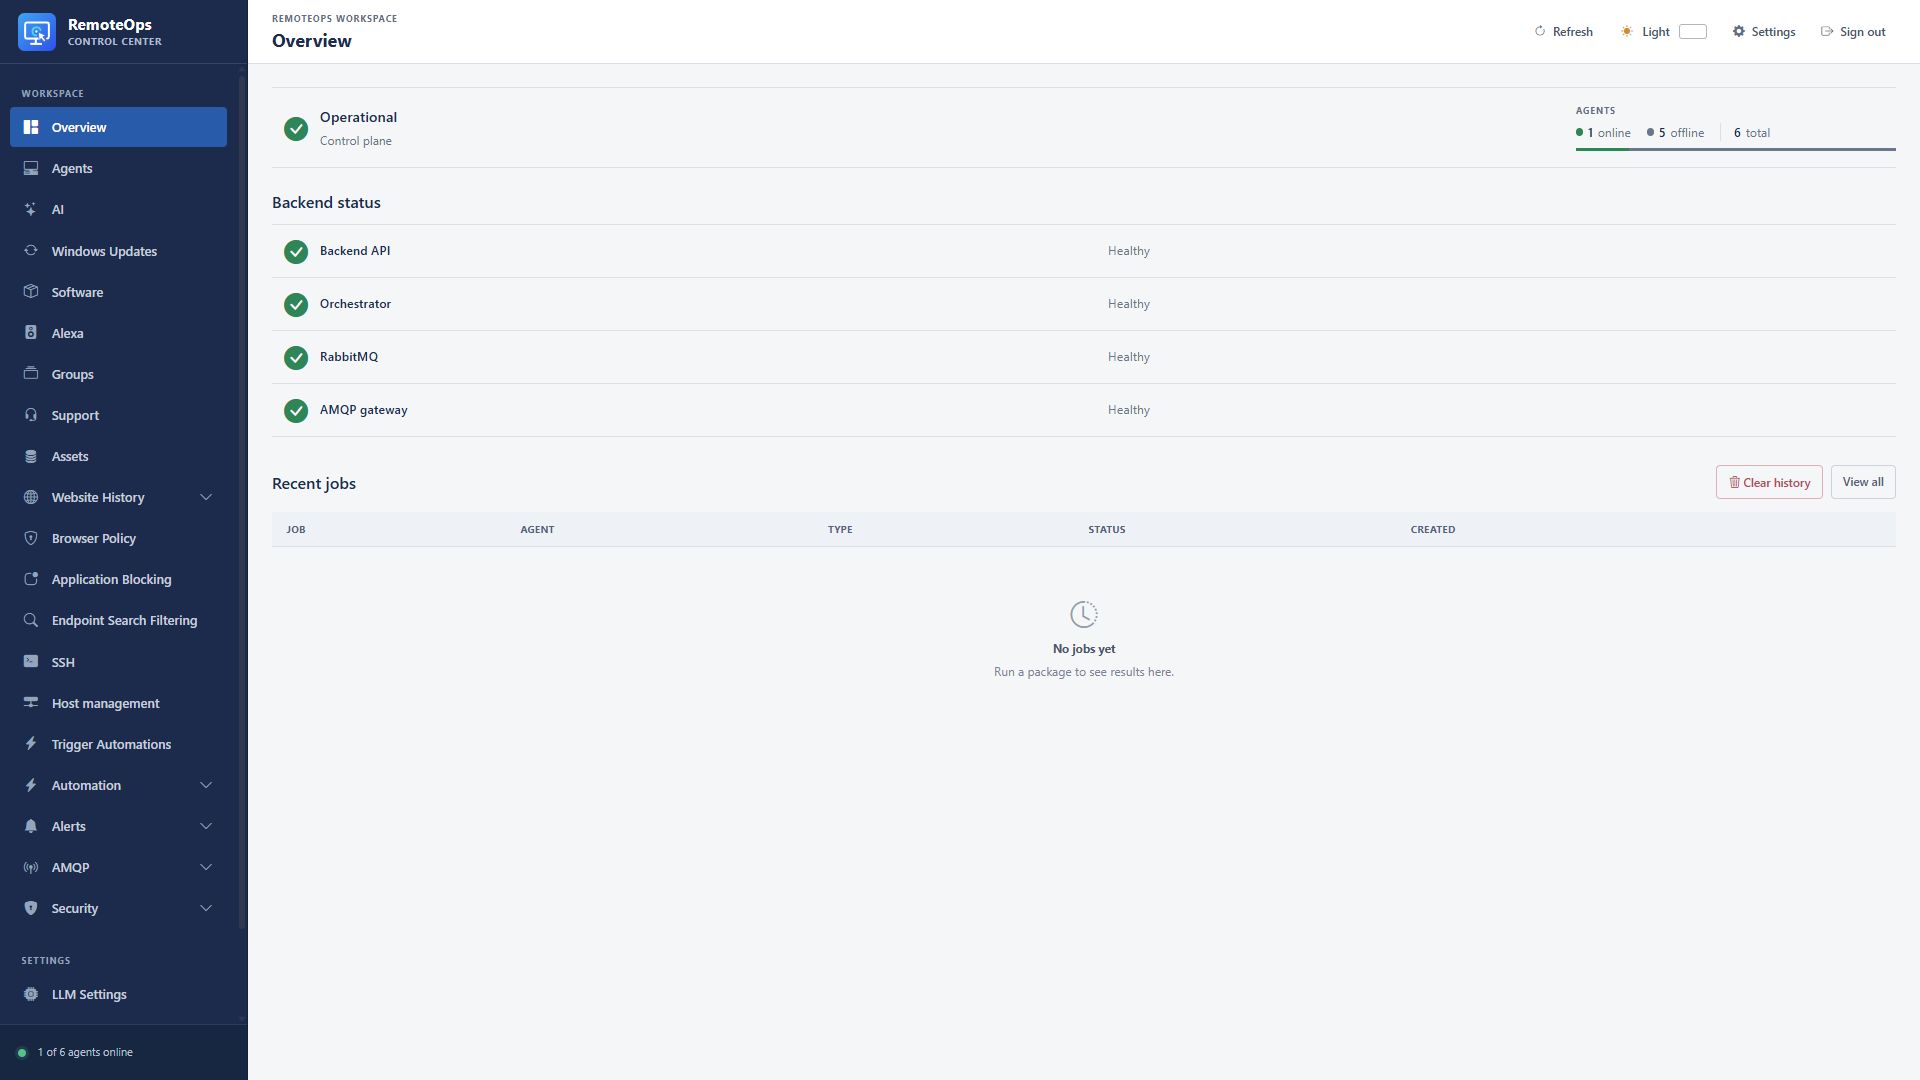The height and width of the screenshot is (1080, 1920).
Task: Click the Browser Policy shield icon
Action: tap(31, 538)
